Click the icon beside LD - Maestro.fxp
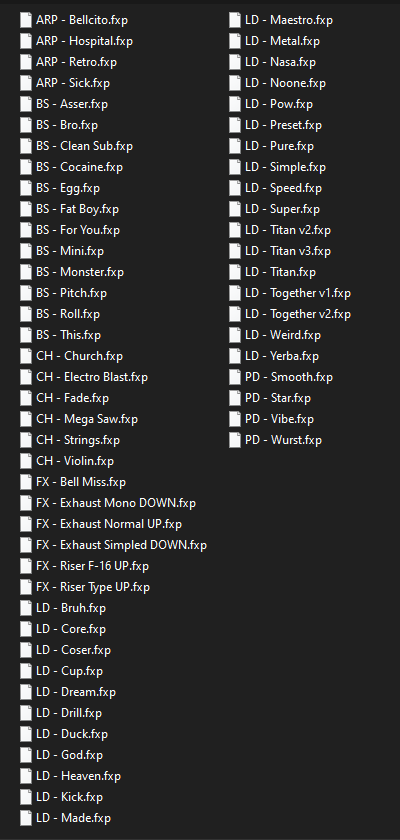This screenshot has width=400, height=840. (x=235, y=20)
